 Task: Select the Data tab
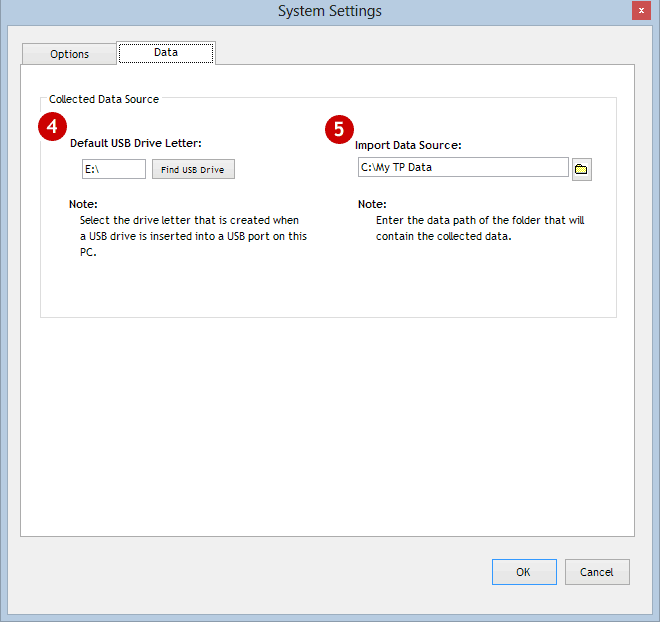tap(165, 53)
